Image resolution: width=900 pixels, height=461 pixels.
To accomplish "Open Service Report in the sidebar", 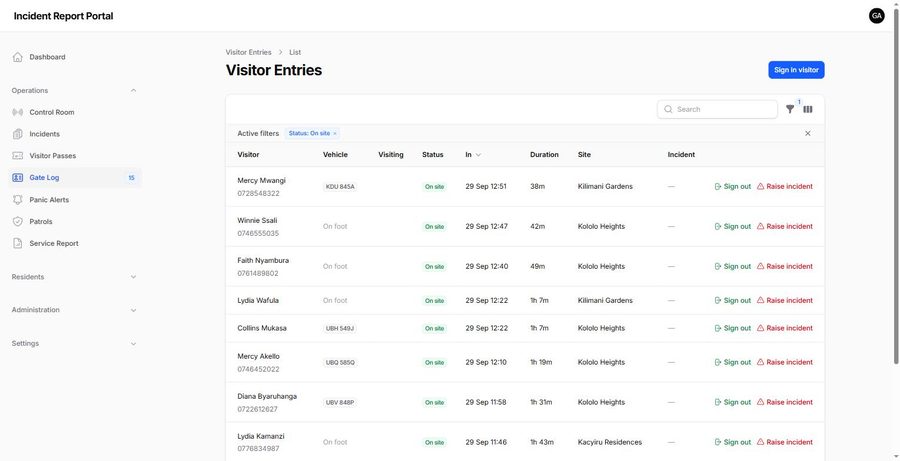I will pos(75,243).
